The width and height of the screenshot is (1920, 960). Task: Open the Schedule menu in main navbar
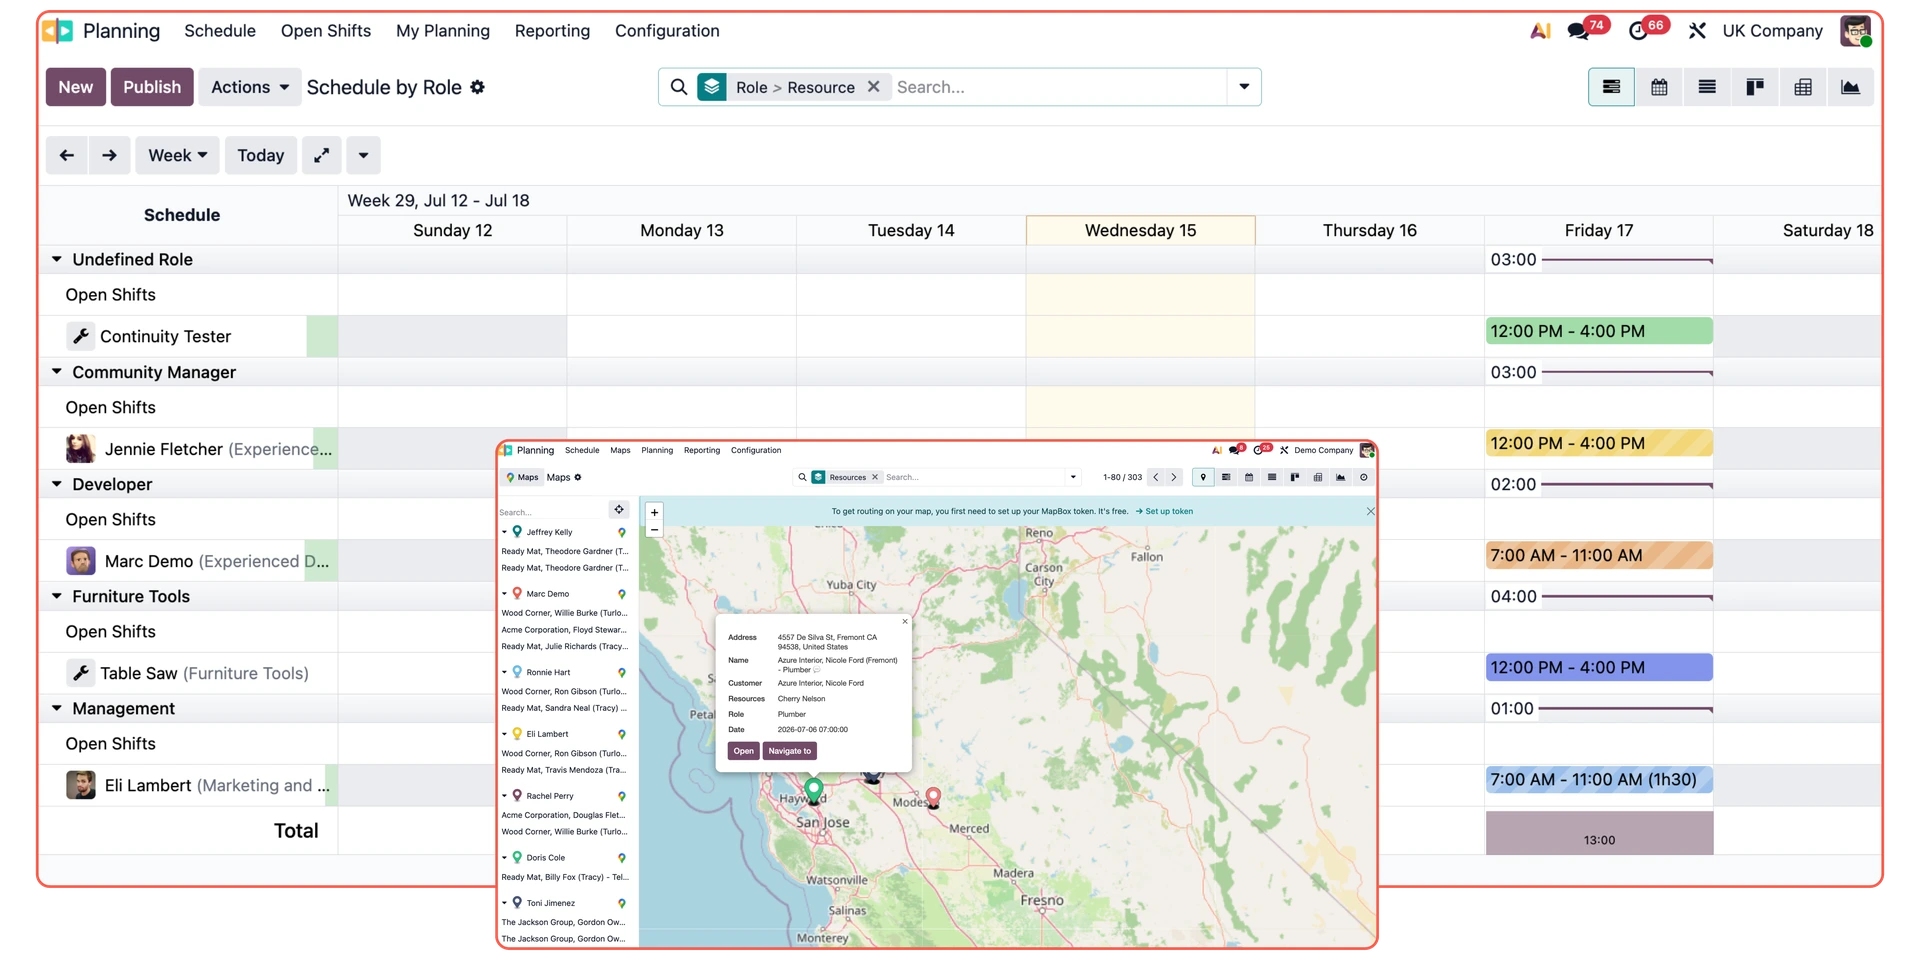[220, 31]
